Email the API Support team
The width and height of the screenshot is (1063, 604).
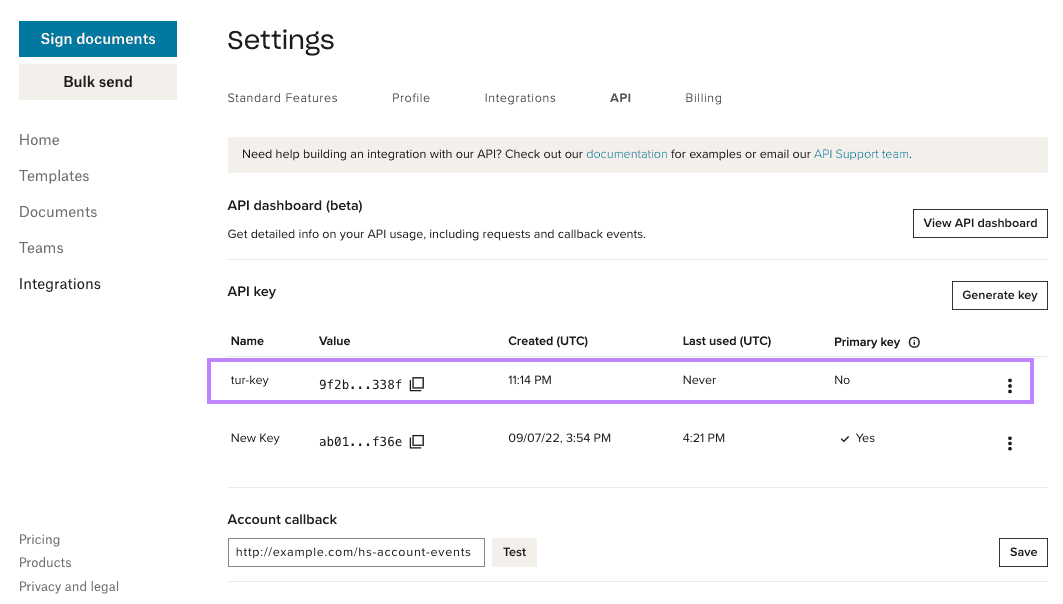(x=860, y=154)
